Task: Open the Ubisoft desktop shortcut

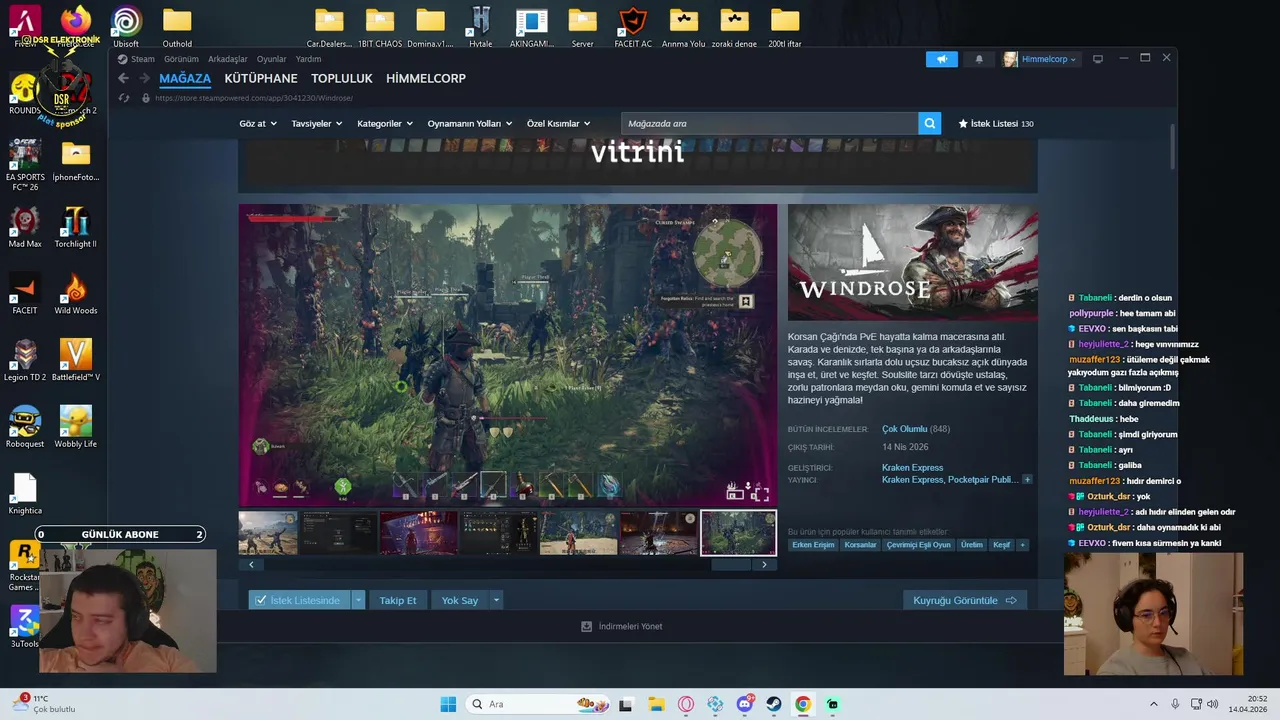Action: click(126, 27)
